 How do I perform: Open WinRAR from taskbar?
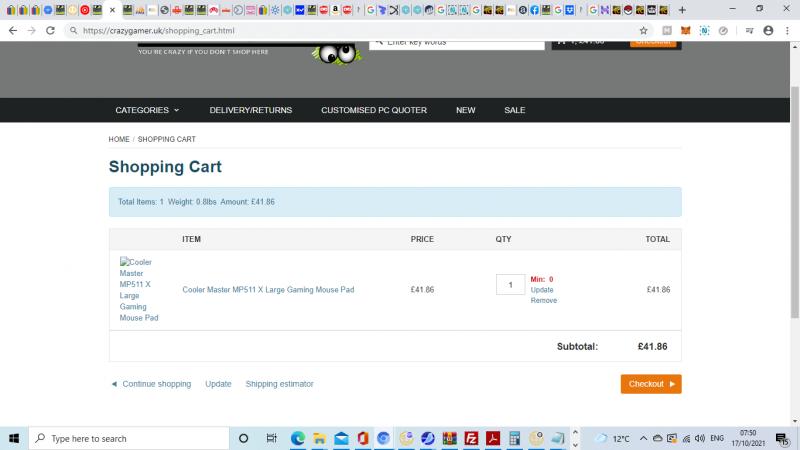coord(449,438)
